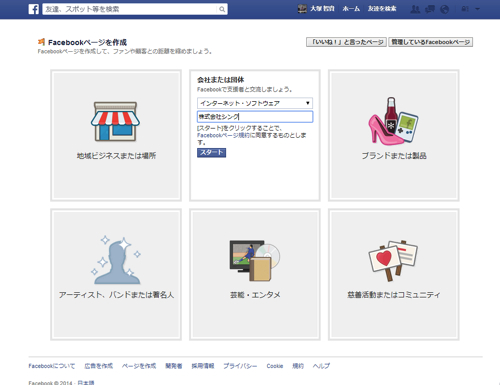Image resolution: width=500 pixels, height=385 pixels.
Task: Open Cookie footer link
Action: [x=275, y=366]
